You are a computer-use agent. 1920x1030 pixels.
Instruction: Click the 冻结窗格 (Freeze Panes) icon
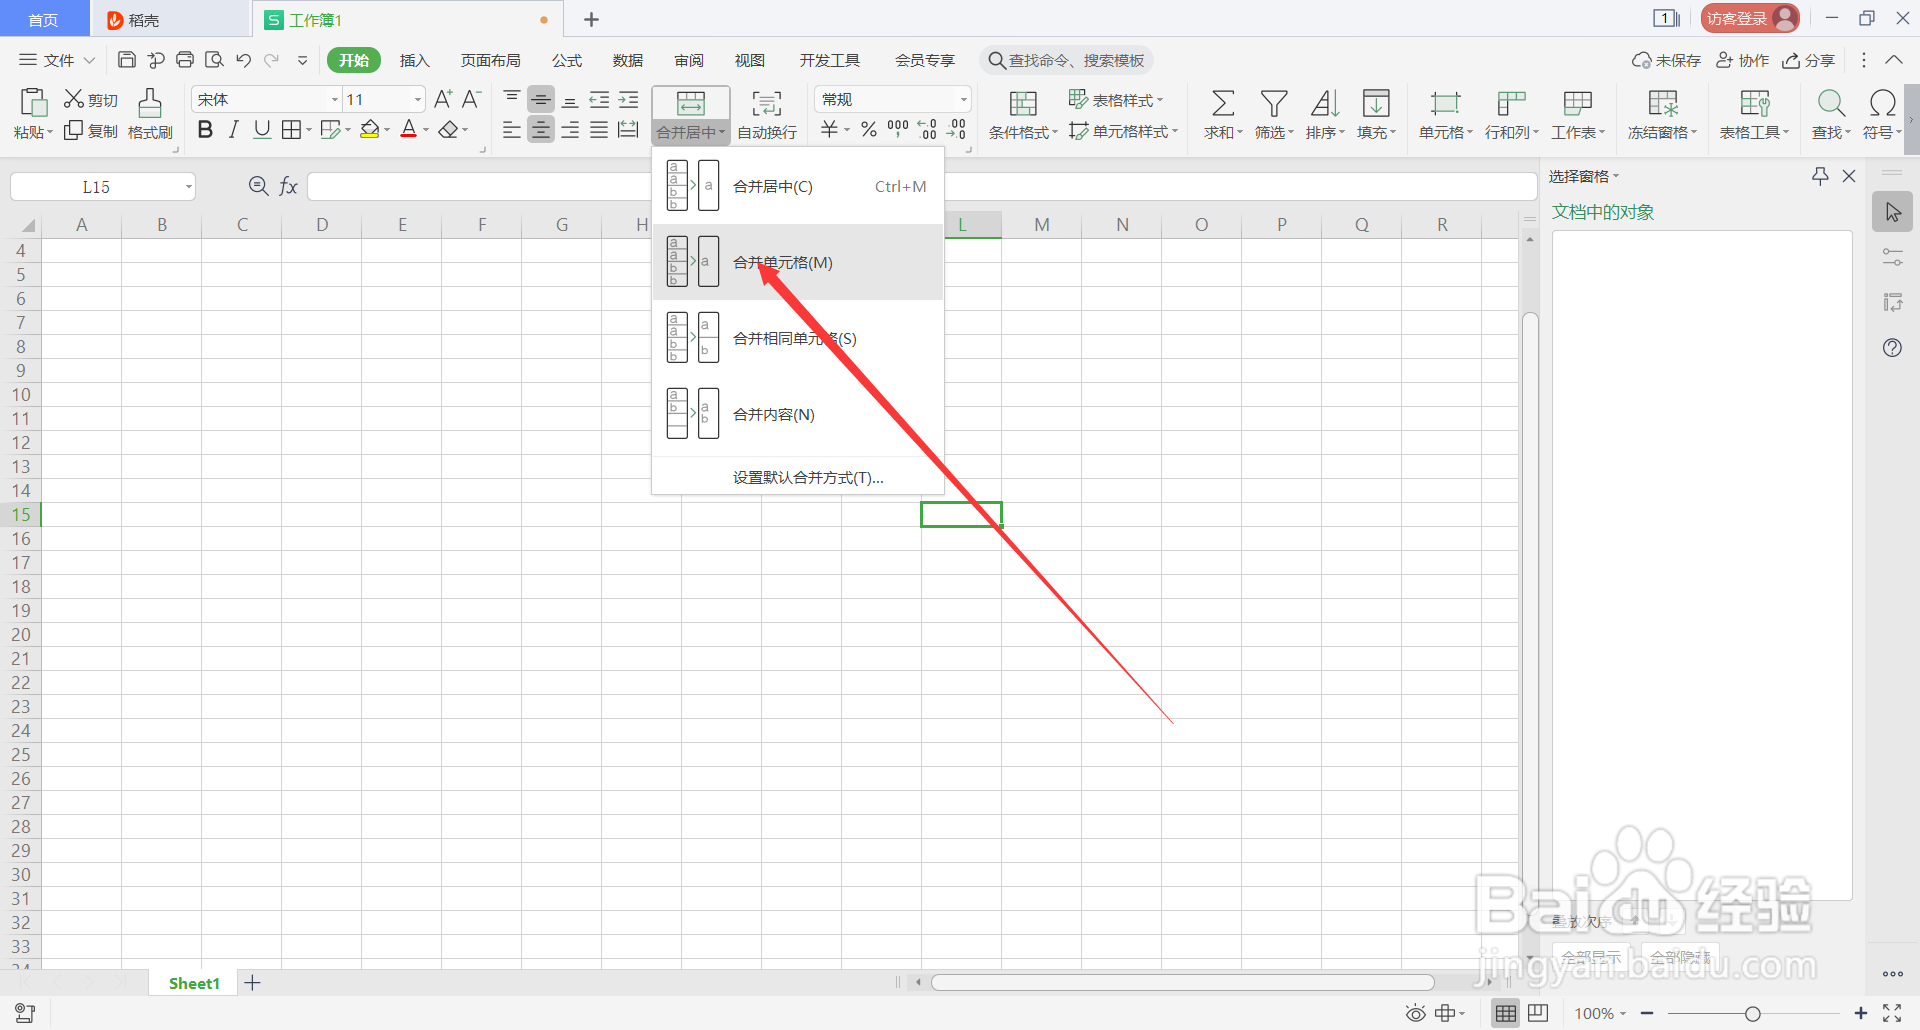1661,113
